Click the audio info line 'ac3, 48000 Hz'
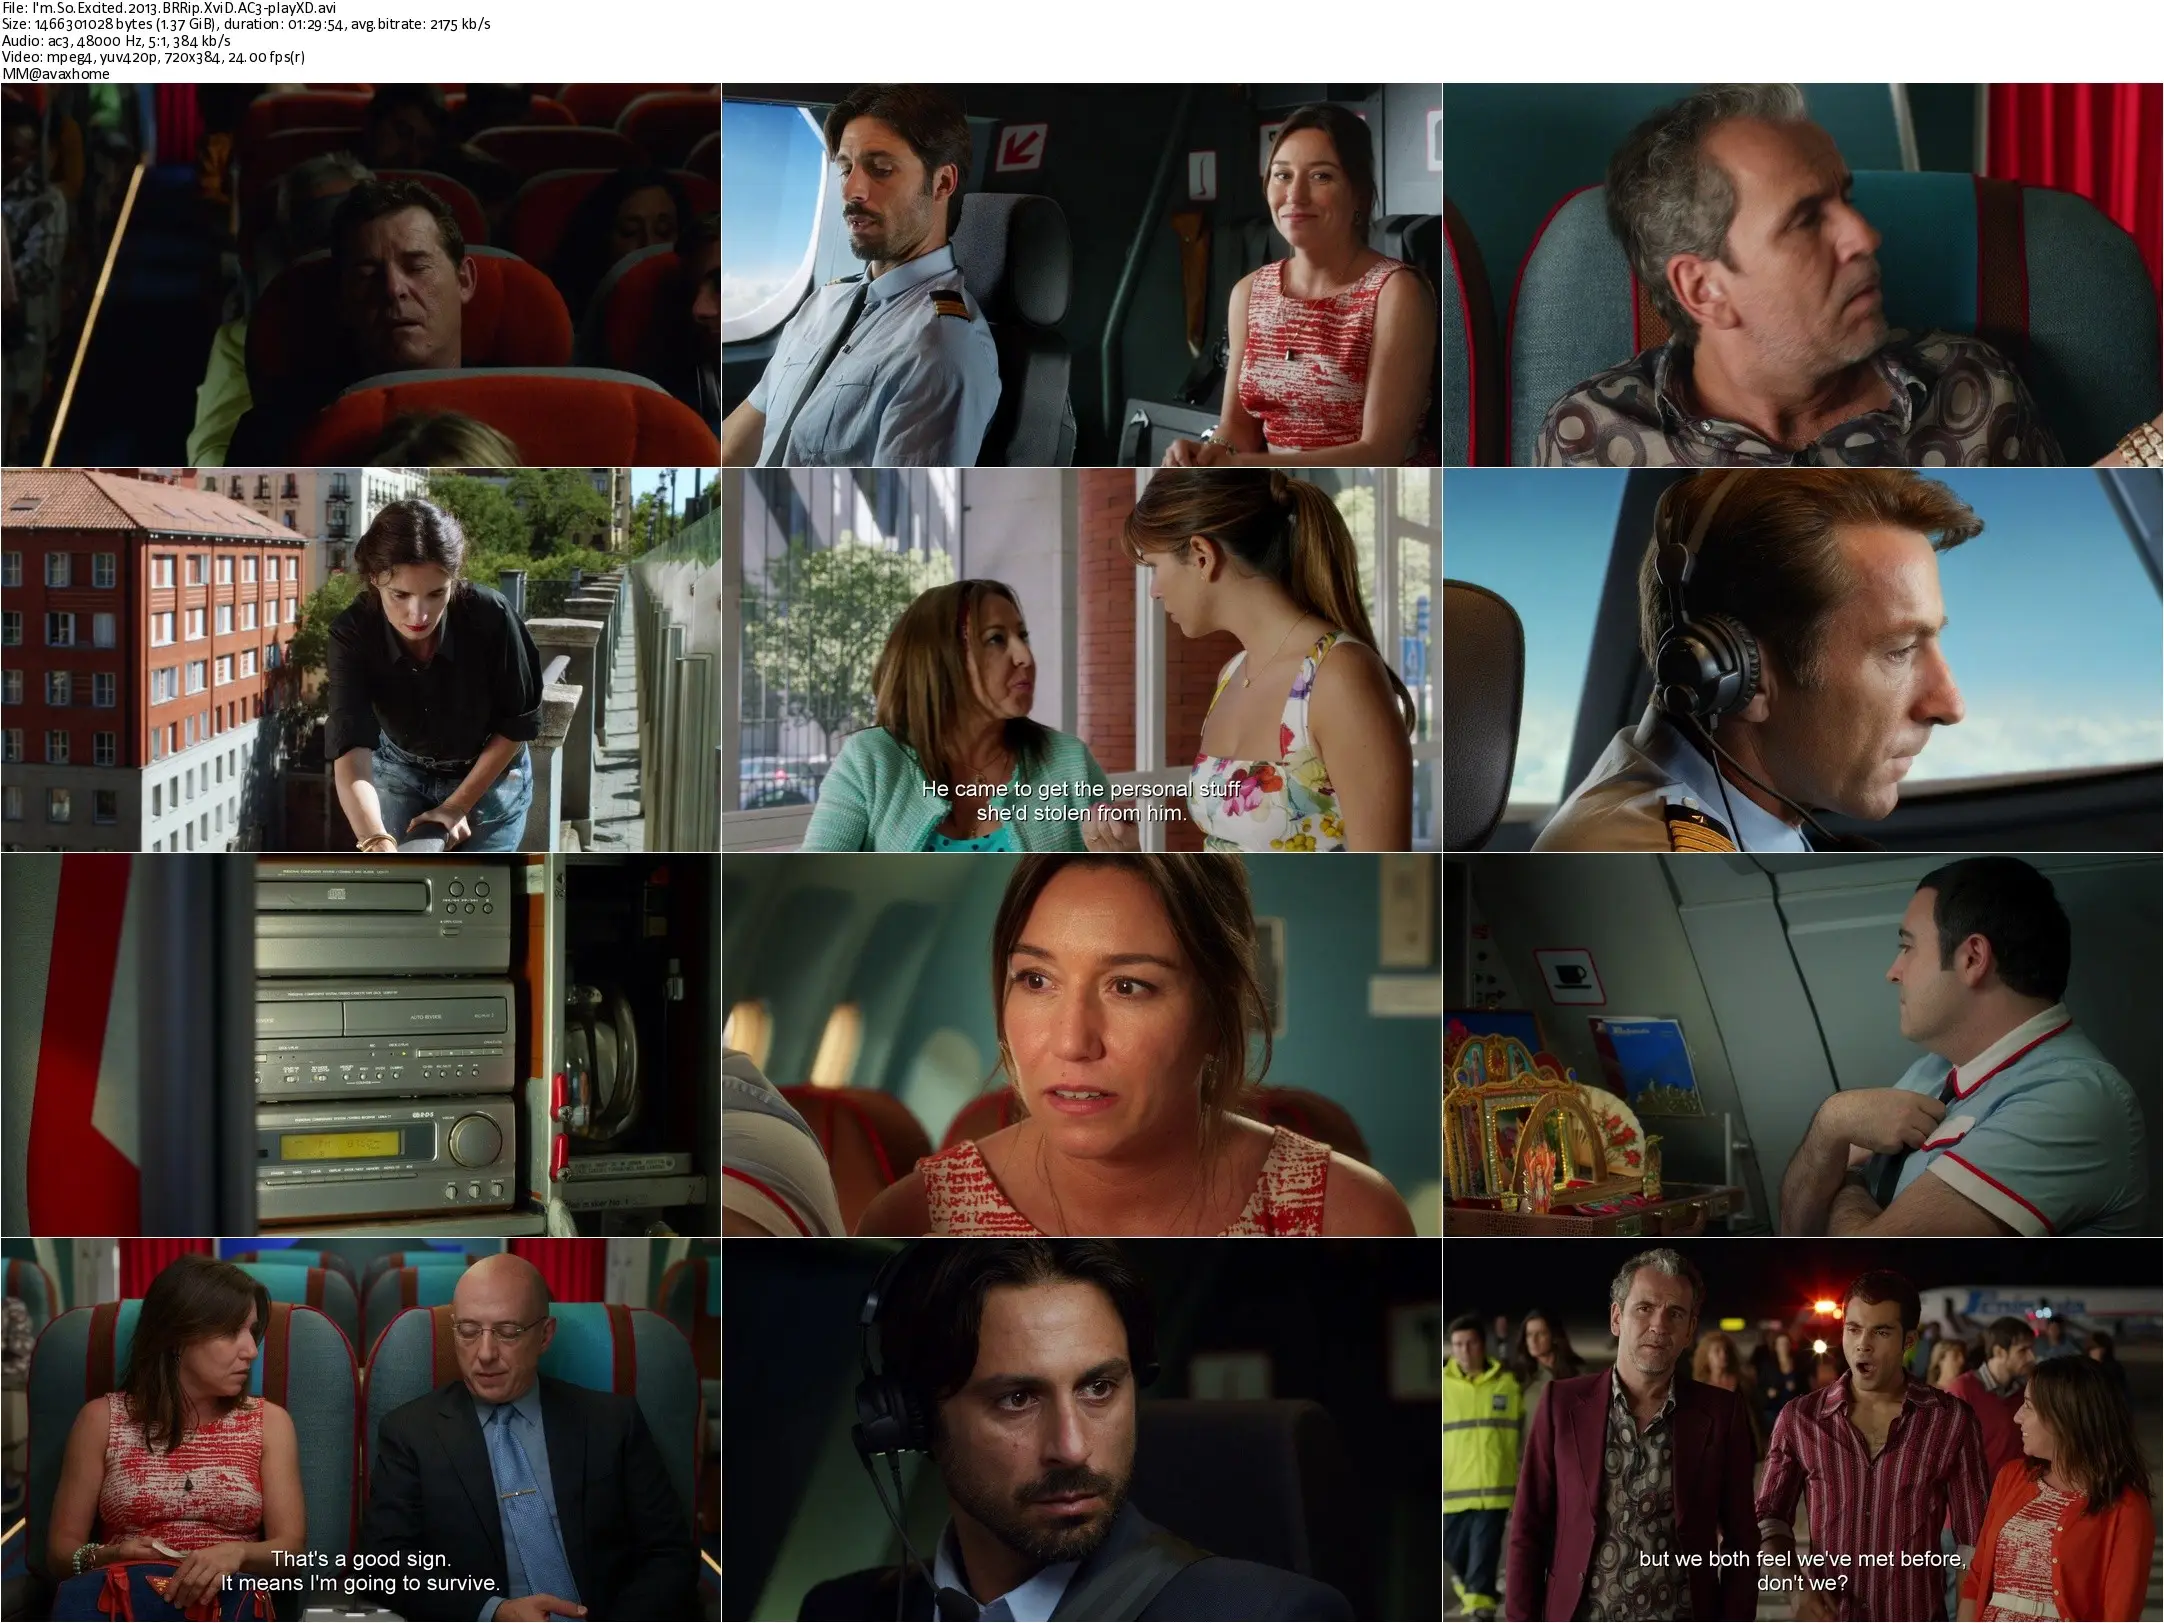Screen dimensions: 2164x1623 pos(117,41)
